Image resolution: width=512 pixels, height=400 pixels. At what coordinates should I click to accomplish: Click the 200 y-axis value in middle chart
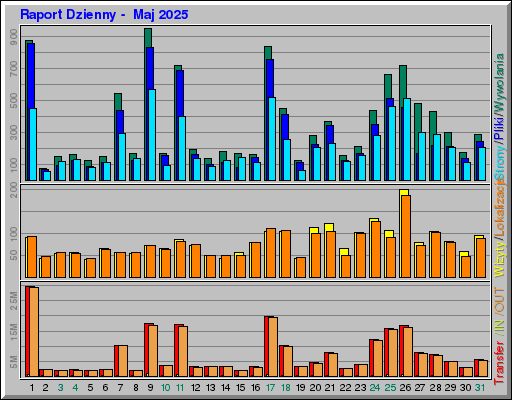pyautogui.click(x=14, y=191)
